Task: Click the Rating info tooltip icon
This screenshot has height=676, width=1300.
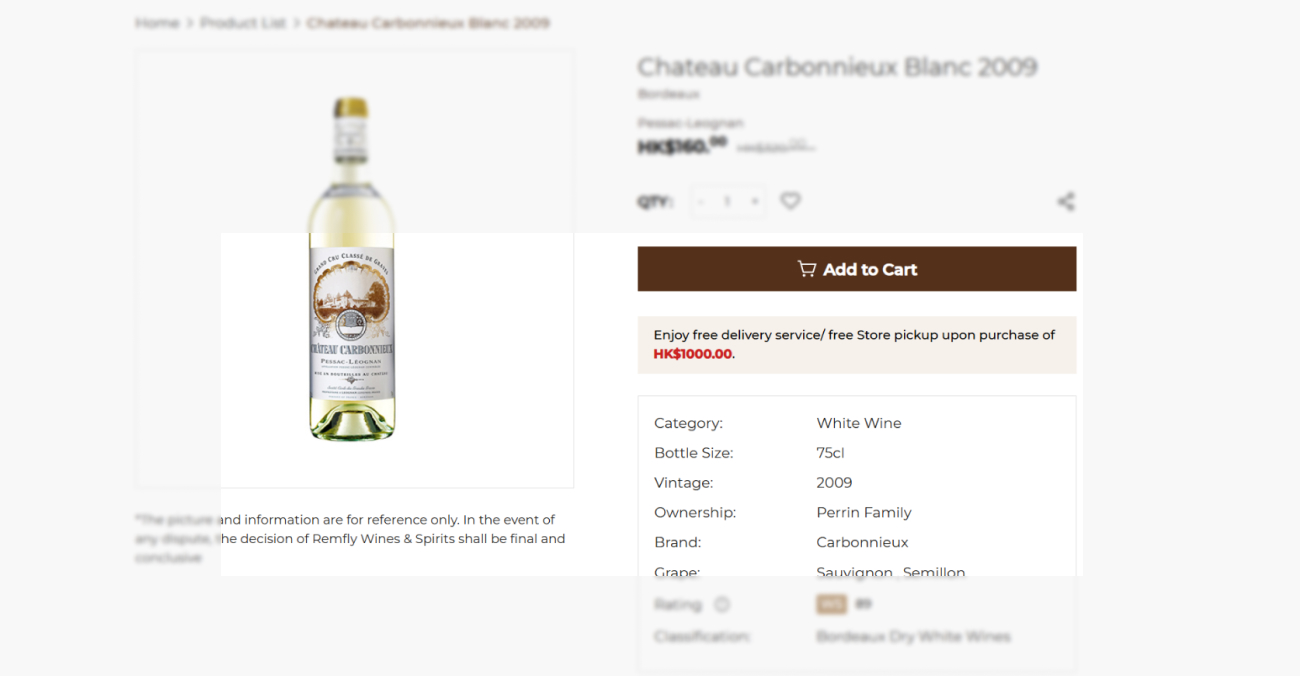Action: coord(724,604)
